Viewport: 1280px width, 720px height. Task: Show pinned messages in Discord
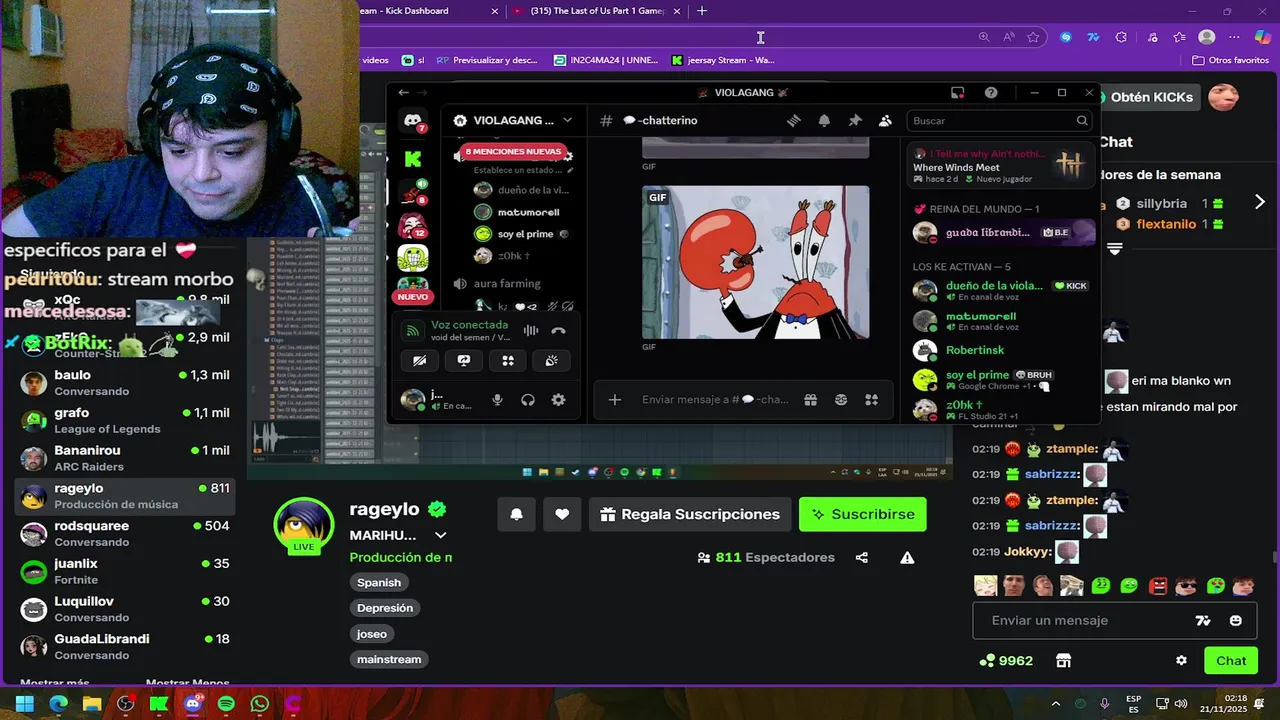click(x=855, y=120)
